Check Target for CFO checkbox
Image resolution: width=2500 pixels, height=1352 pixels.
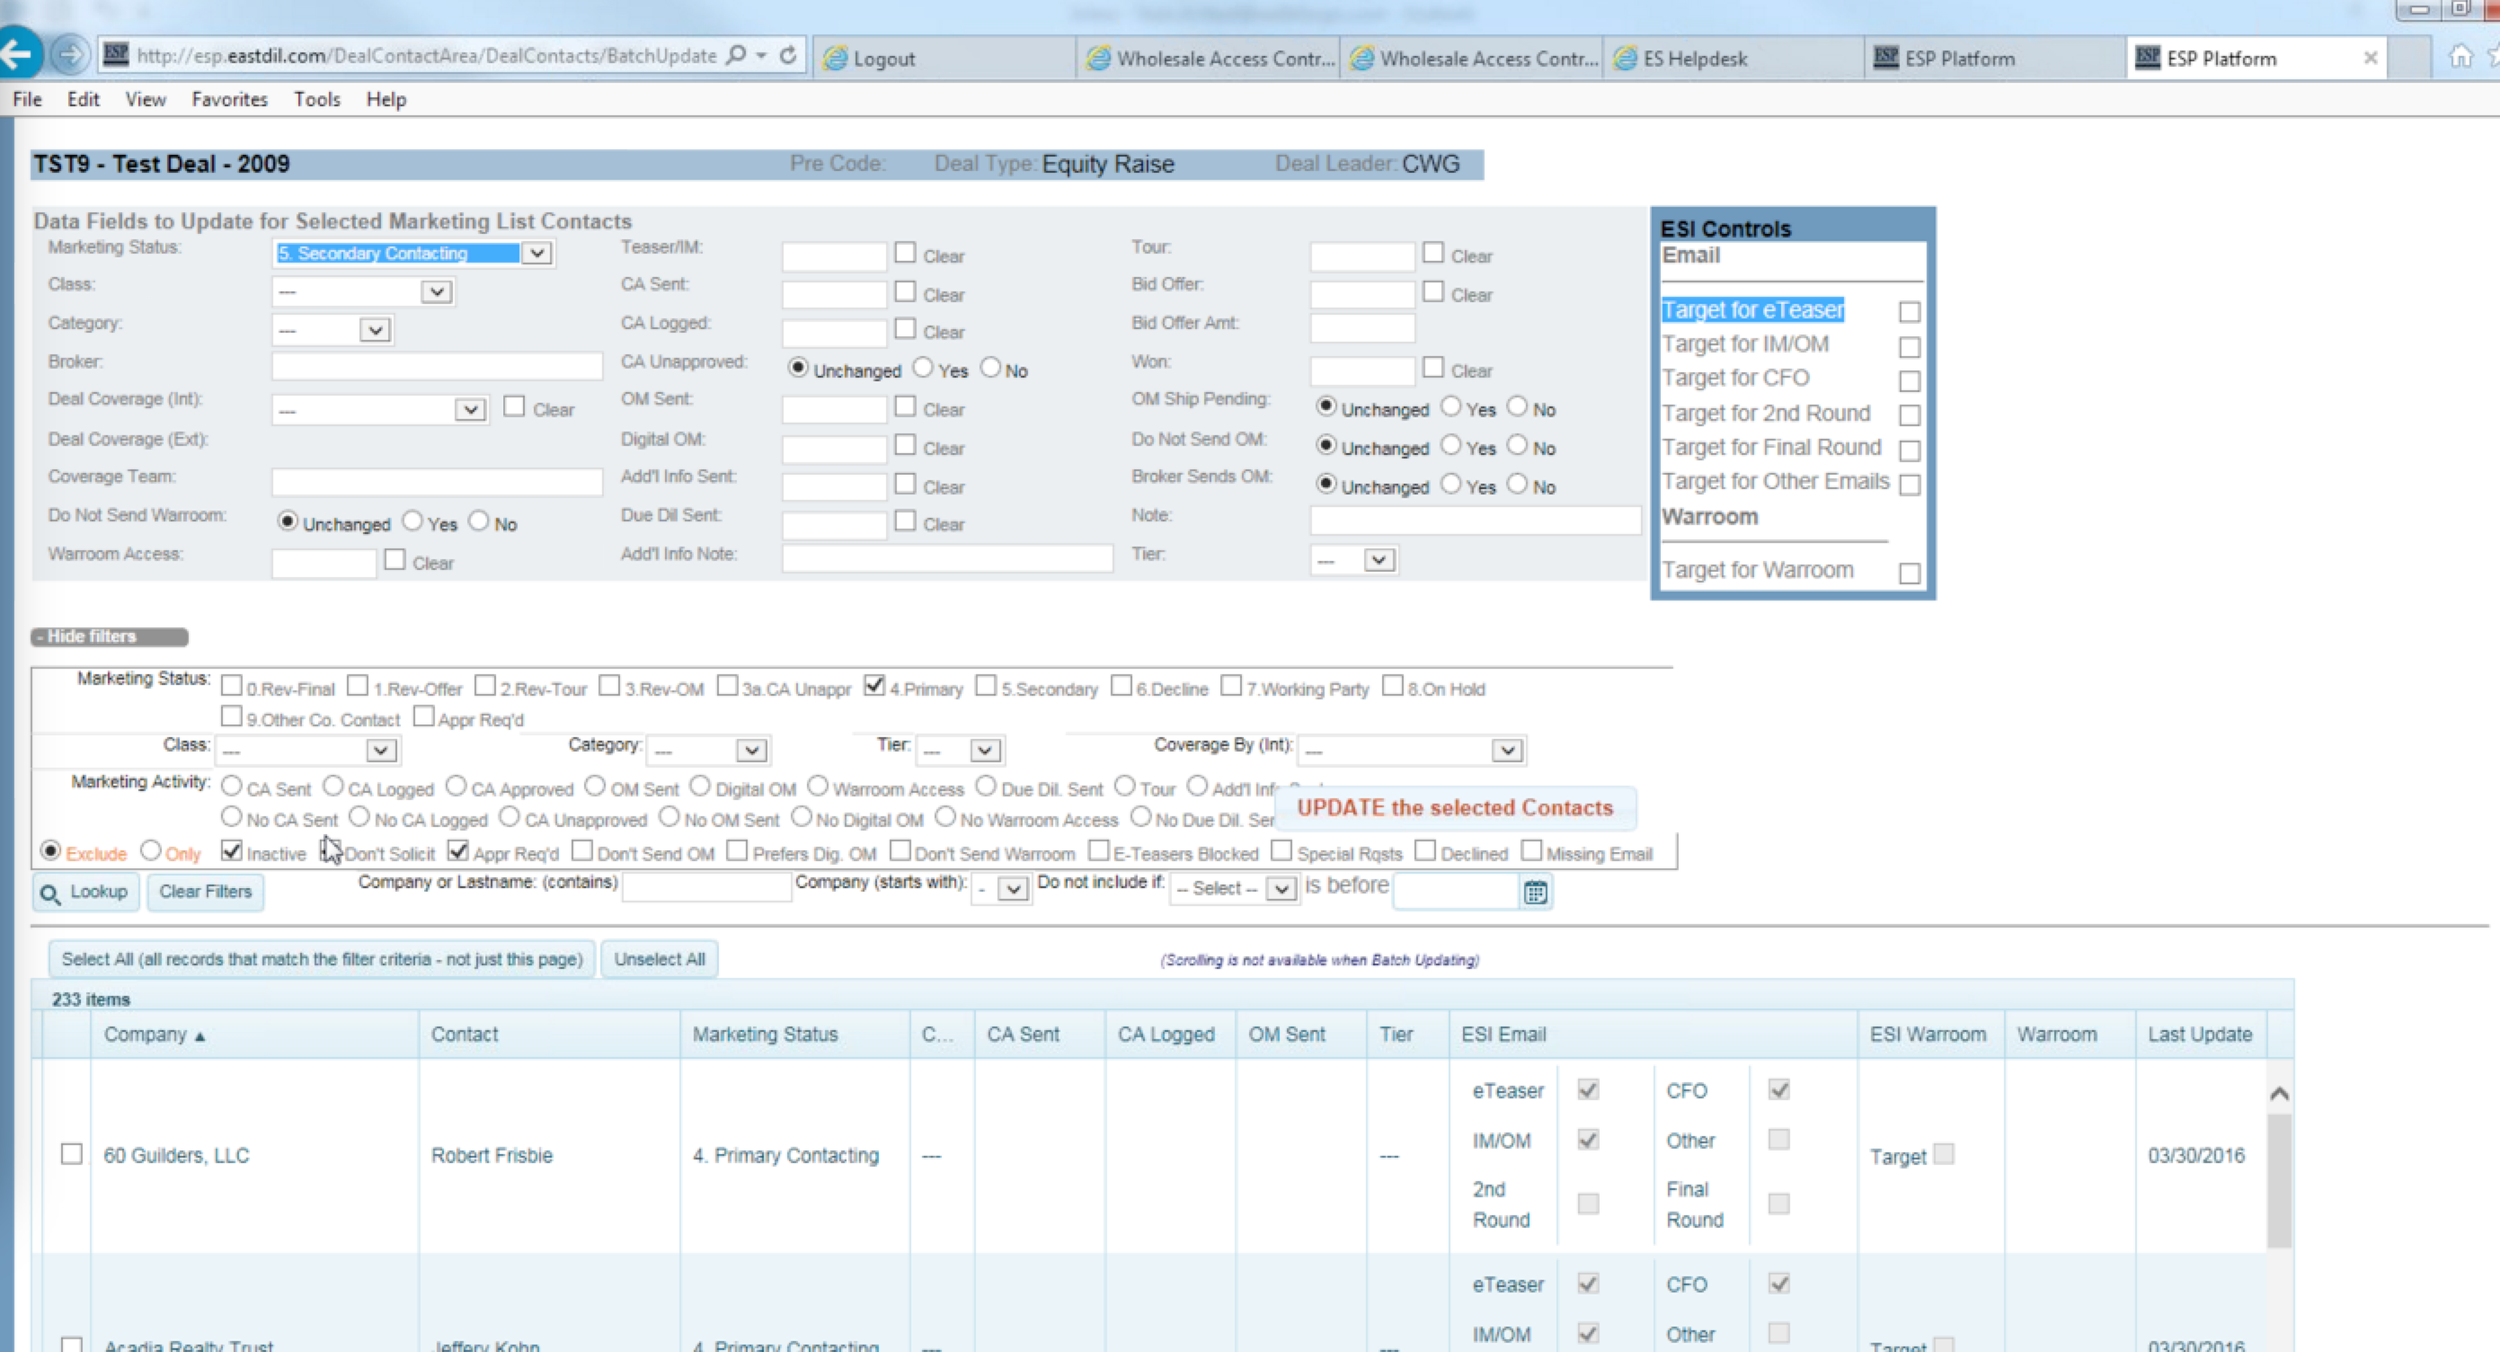click(x=1909, y=381)
